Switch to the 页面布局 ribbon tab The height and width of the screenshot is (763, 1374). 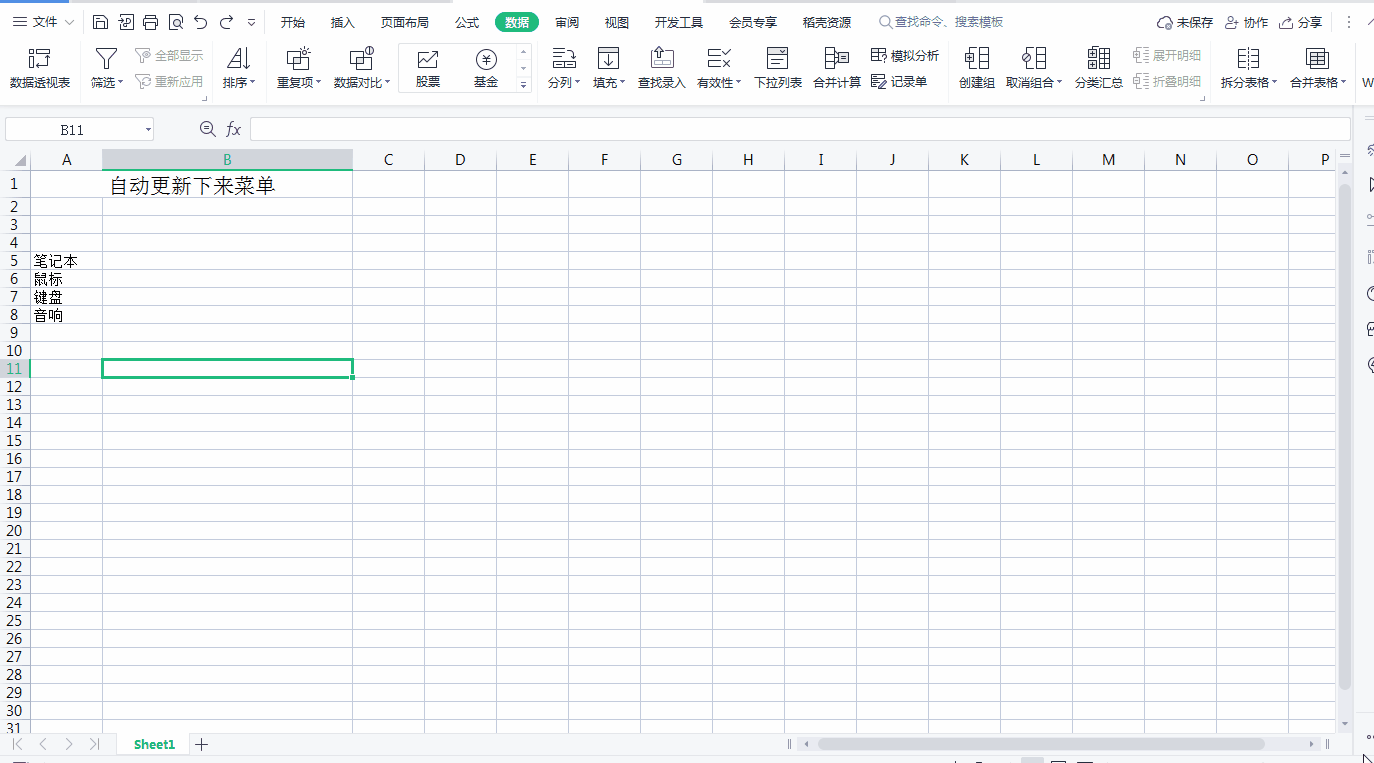tap(405, 22)
